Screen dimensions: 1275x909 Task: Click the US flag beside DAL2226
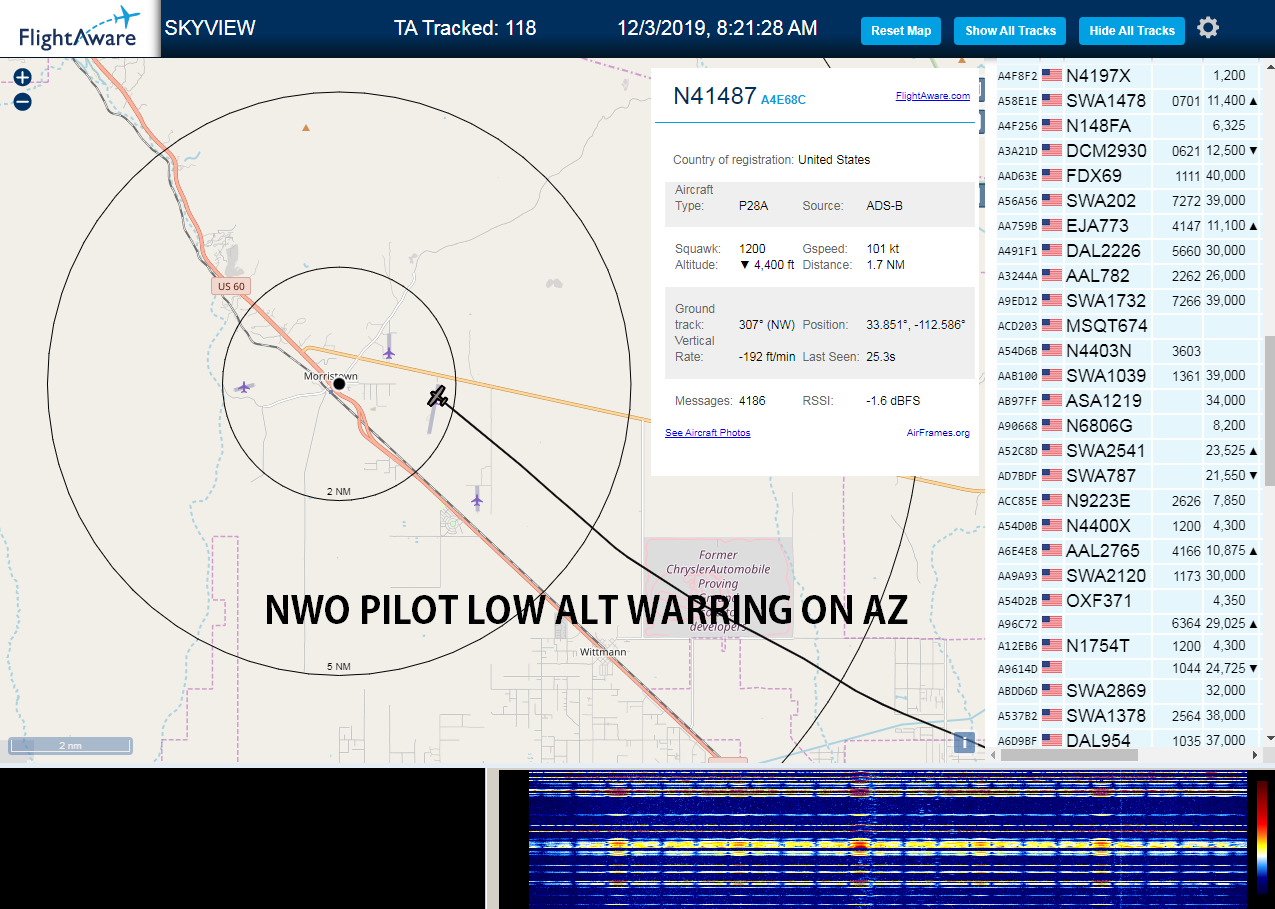pos(1052,250)
